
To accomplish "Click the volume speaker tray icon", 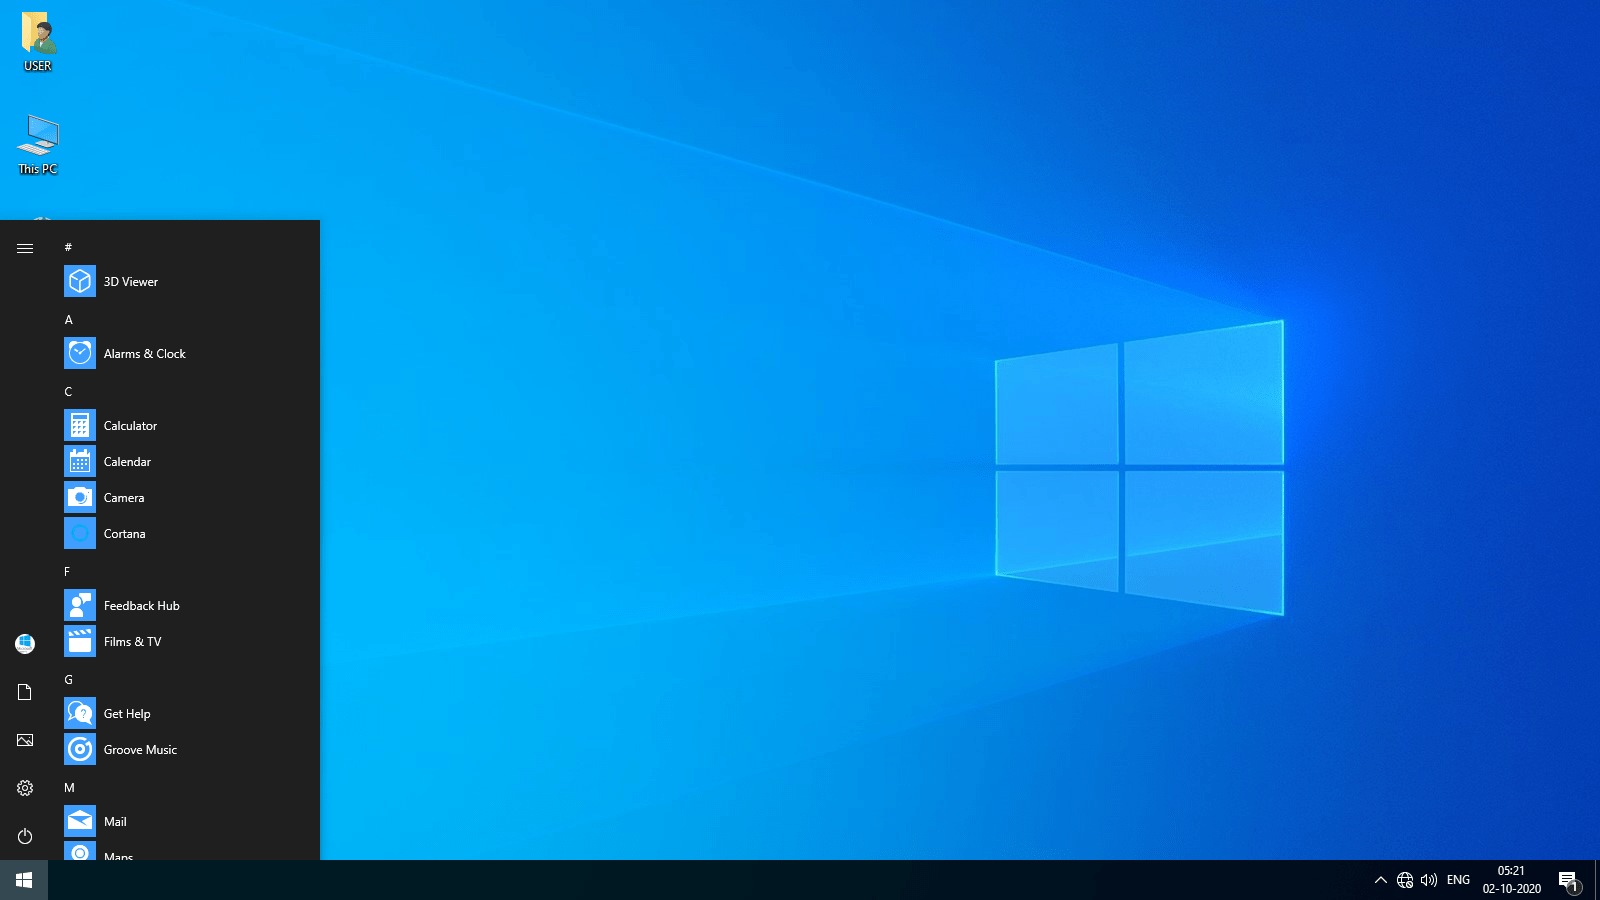I will (1429, 880).
